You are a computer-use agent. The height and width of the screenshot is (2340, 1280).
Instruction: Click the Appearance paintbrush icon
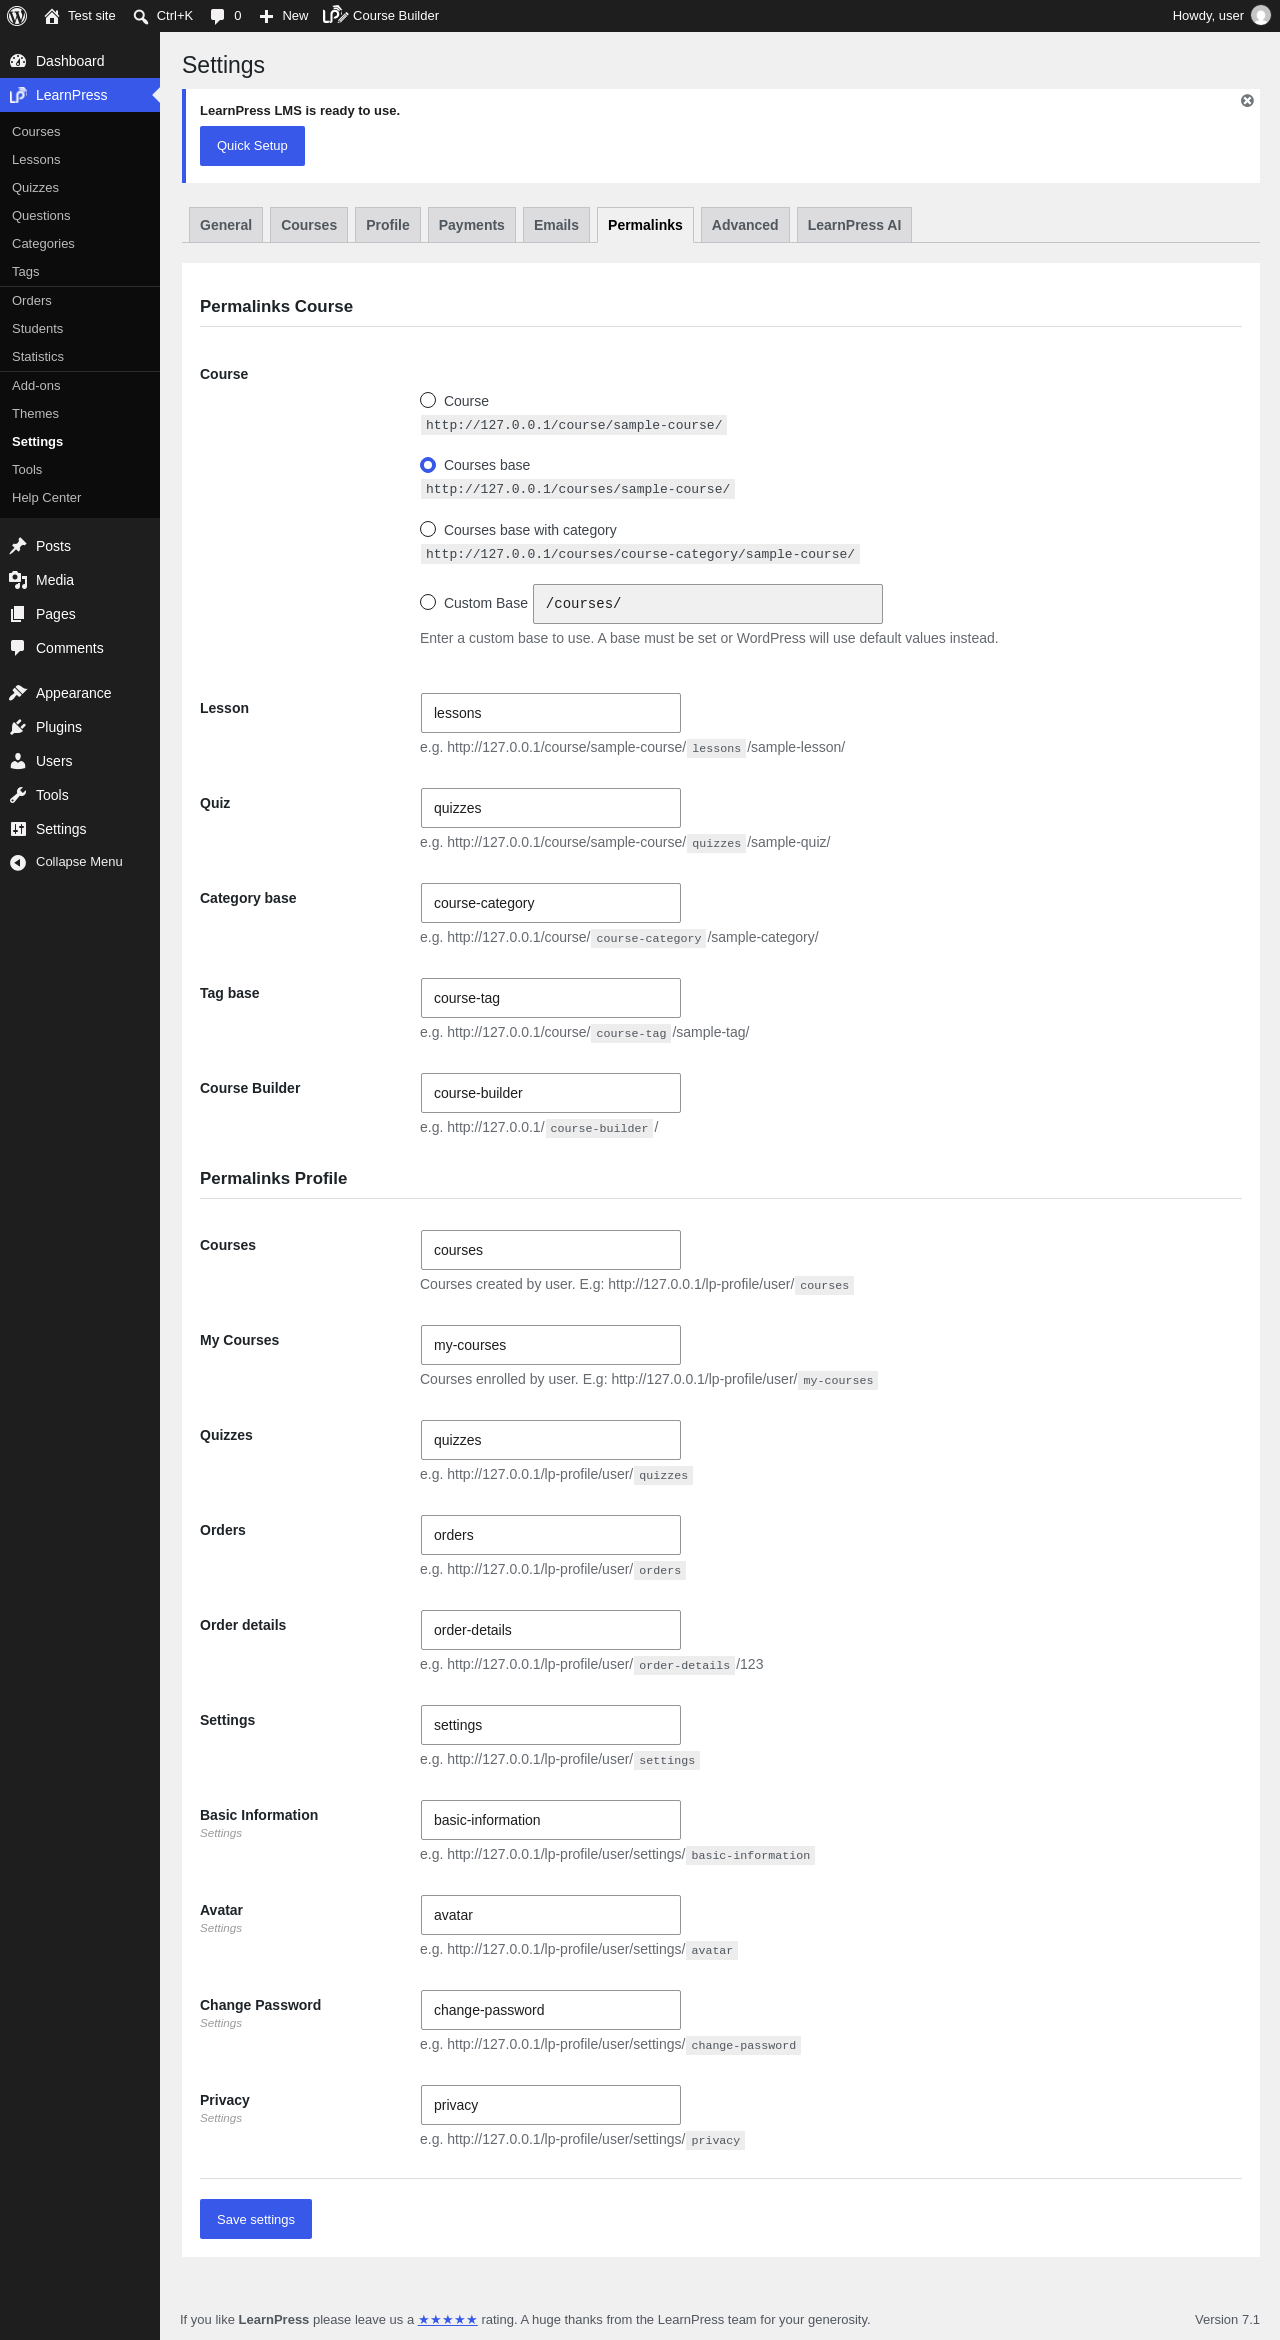(x=18, y=693)
